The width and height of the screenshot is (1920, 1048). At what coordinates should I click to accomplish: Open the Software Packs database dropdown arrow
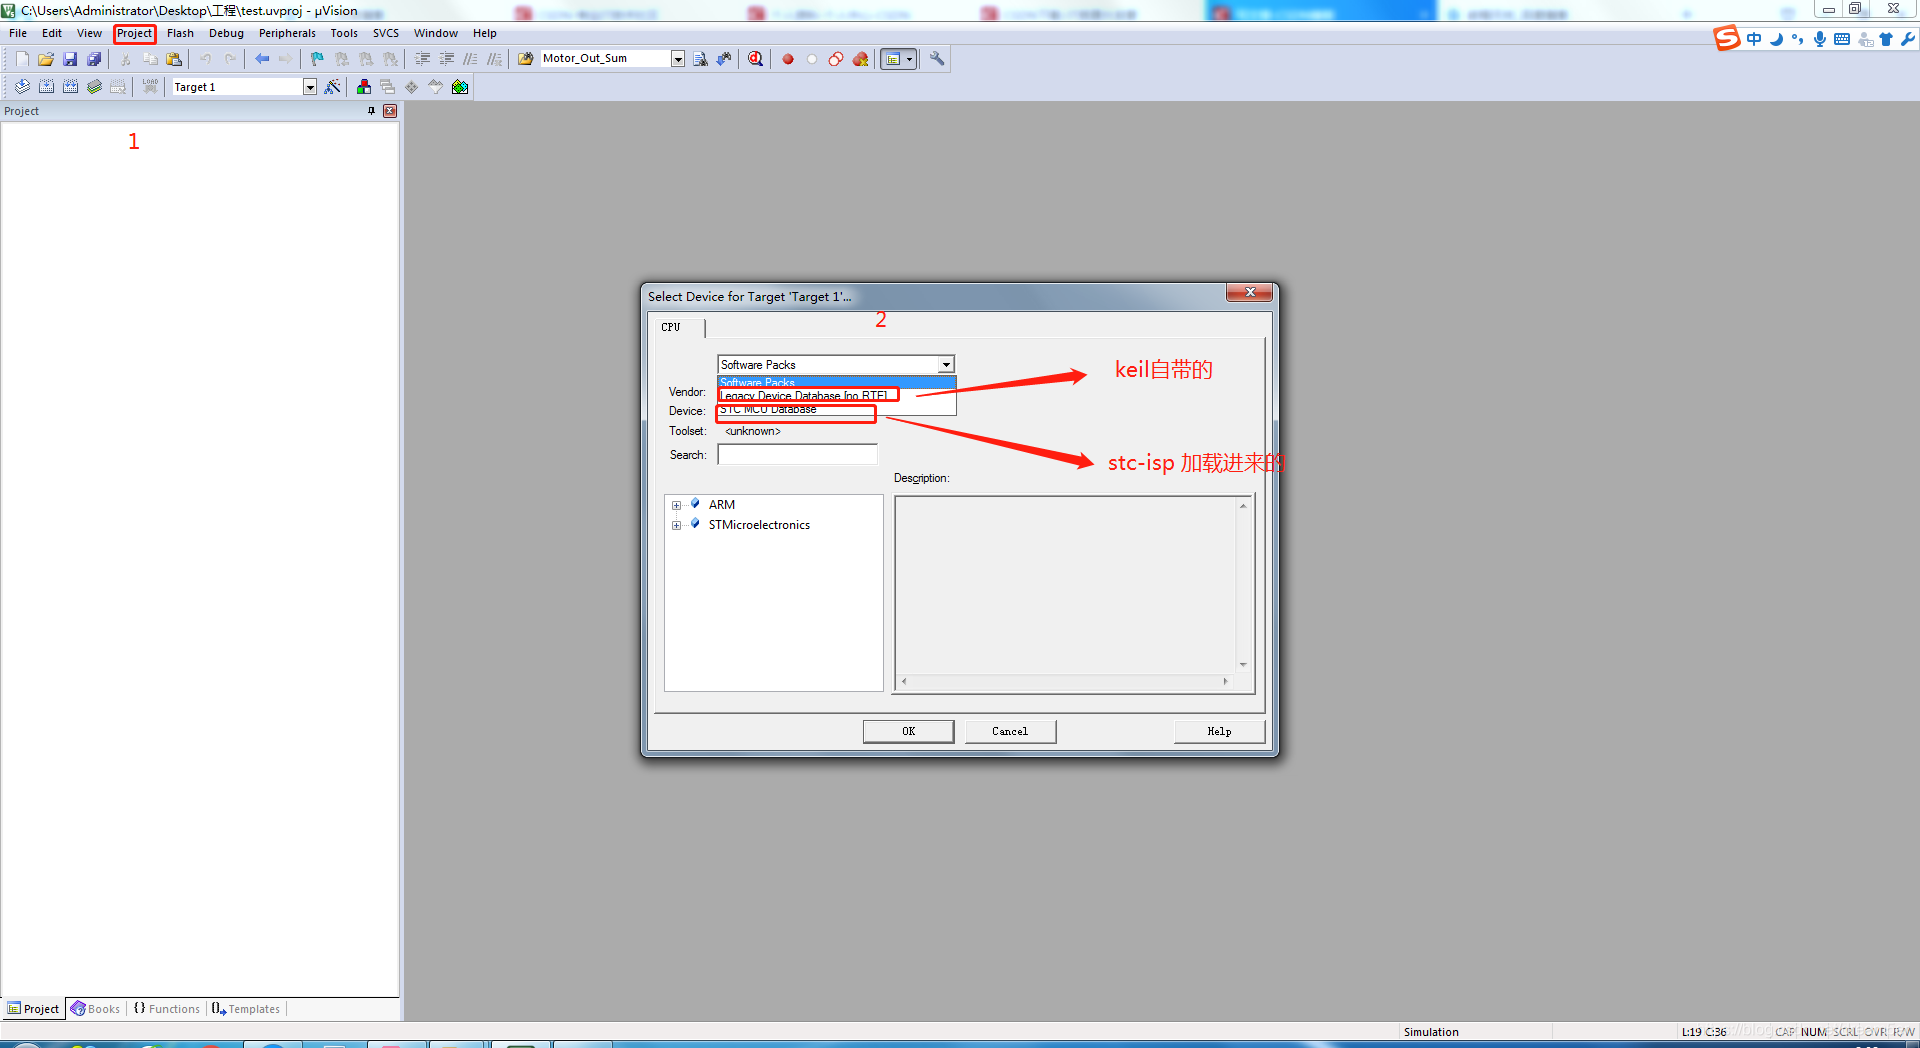[946, 365]
